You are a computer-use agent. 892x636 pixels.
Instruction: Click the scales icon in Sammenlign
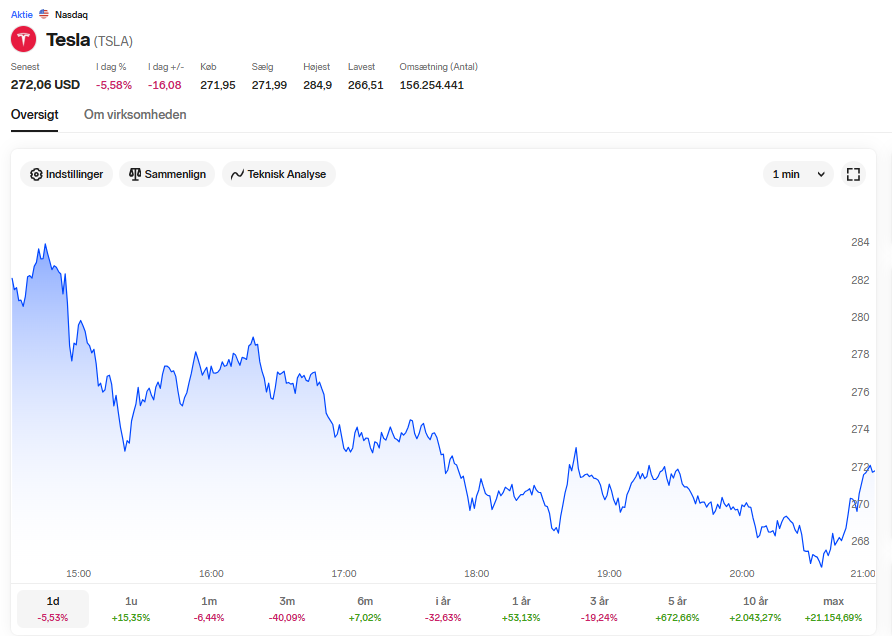pos(135,174)
